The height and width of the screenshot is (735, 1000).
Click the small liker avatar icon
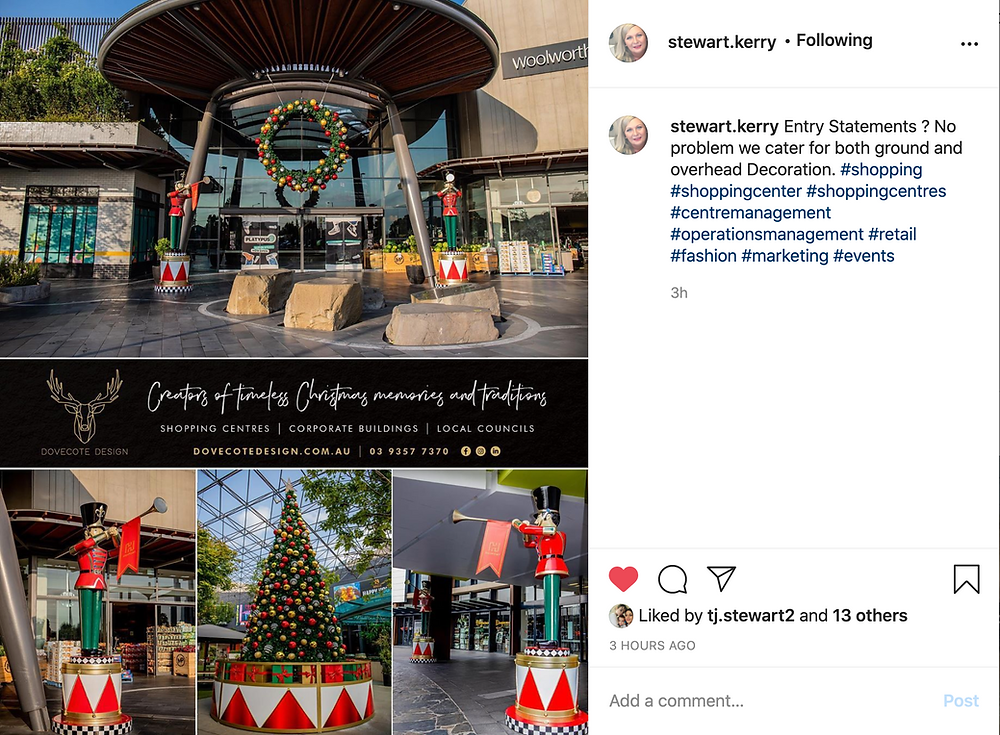(x=621, y=616)
